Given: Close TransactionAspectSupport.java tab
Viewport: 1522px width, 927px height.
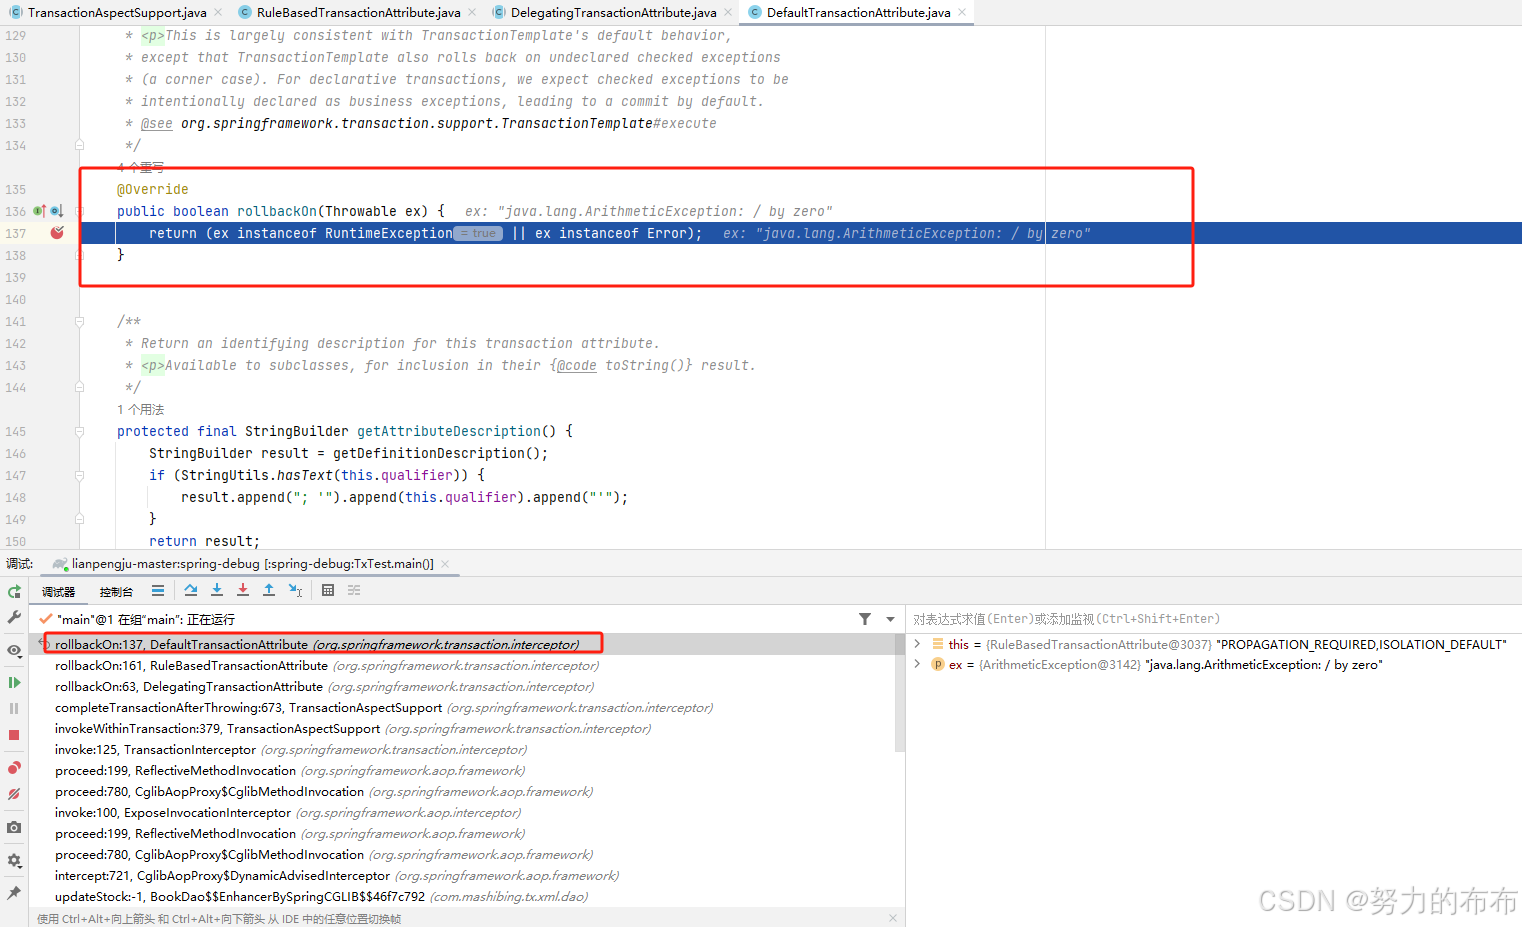Looking at the screenshot, I should tap(218, 12).
